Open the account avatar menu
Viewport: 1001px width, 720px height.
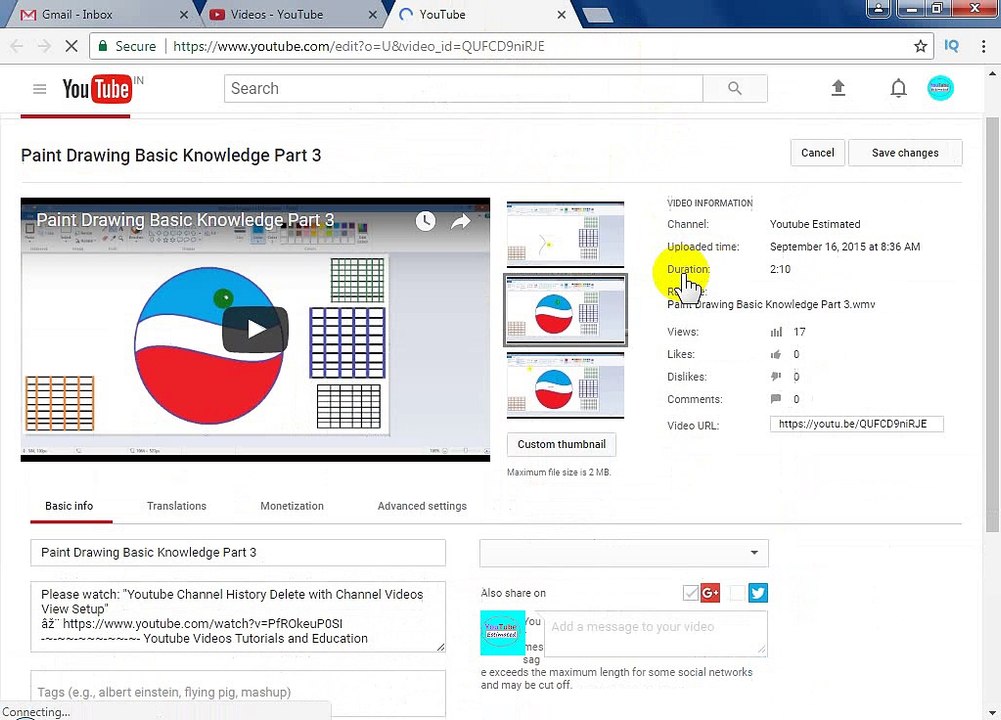[x=940, y=88]
